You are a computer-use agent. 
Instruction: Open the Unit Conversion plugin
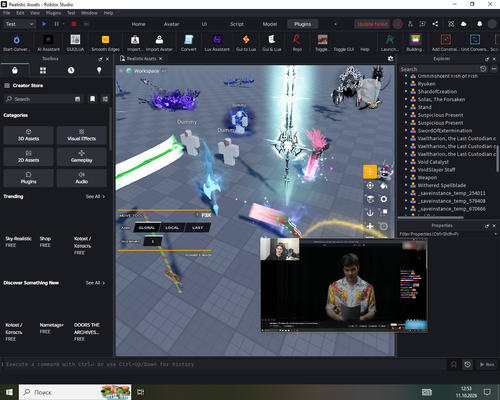point(475,43)
